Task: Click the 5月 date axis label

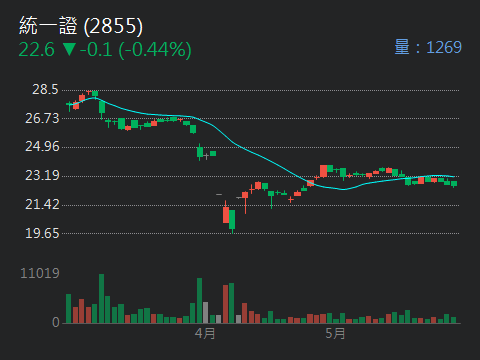Action: tap(335, 334)
